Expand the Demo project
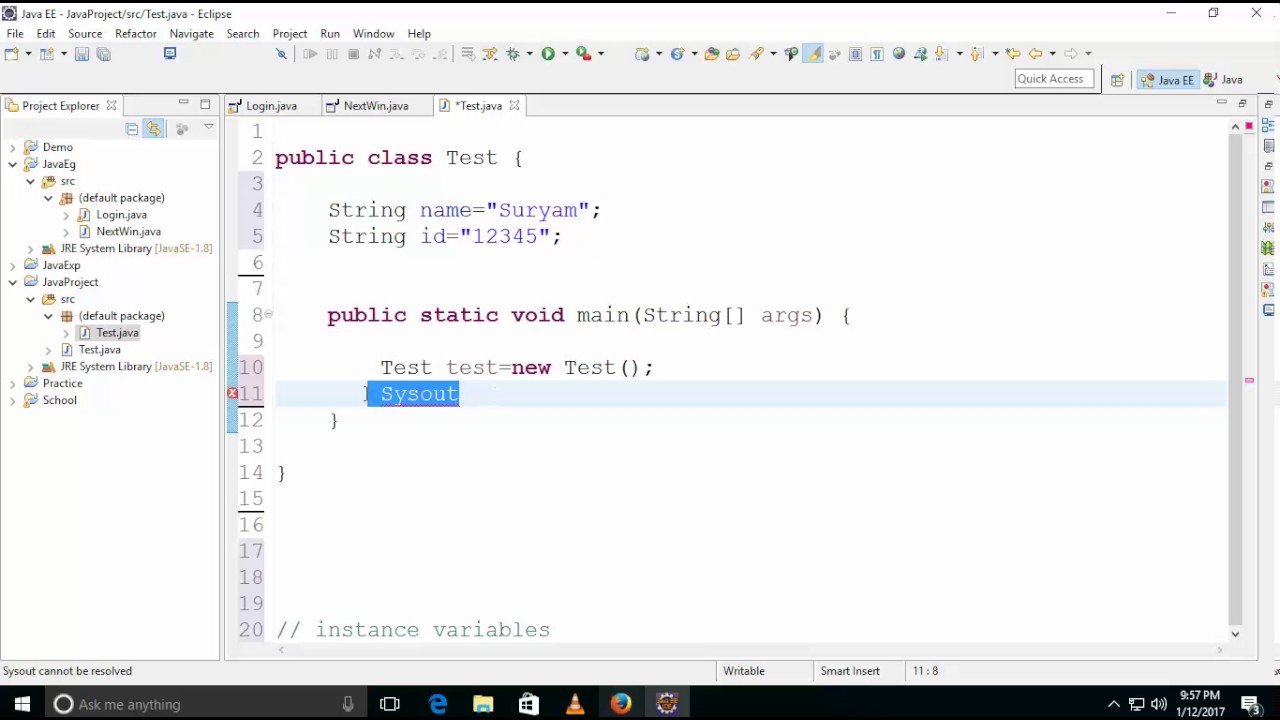 13,147
